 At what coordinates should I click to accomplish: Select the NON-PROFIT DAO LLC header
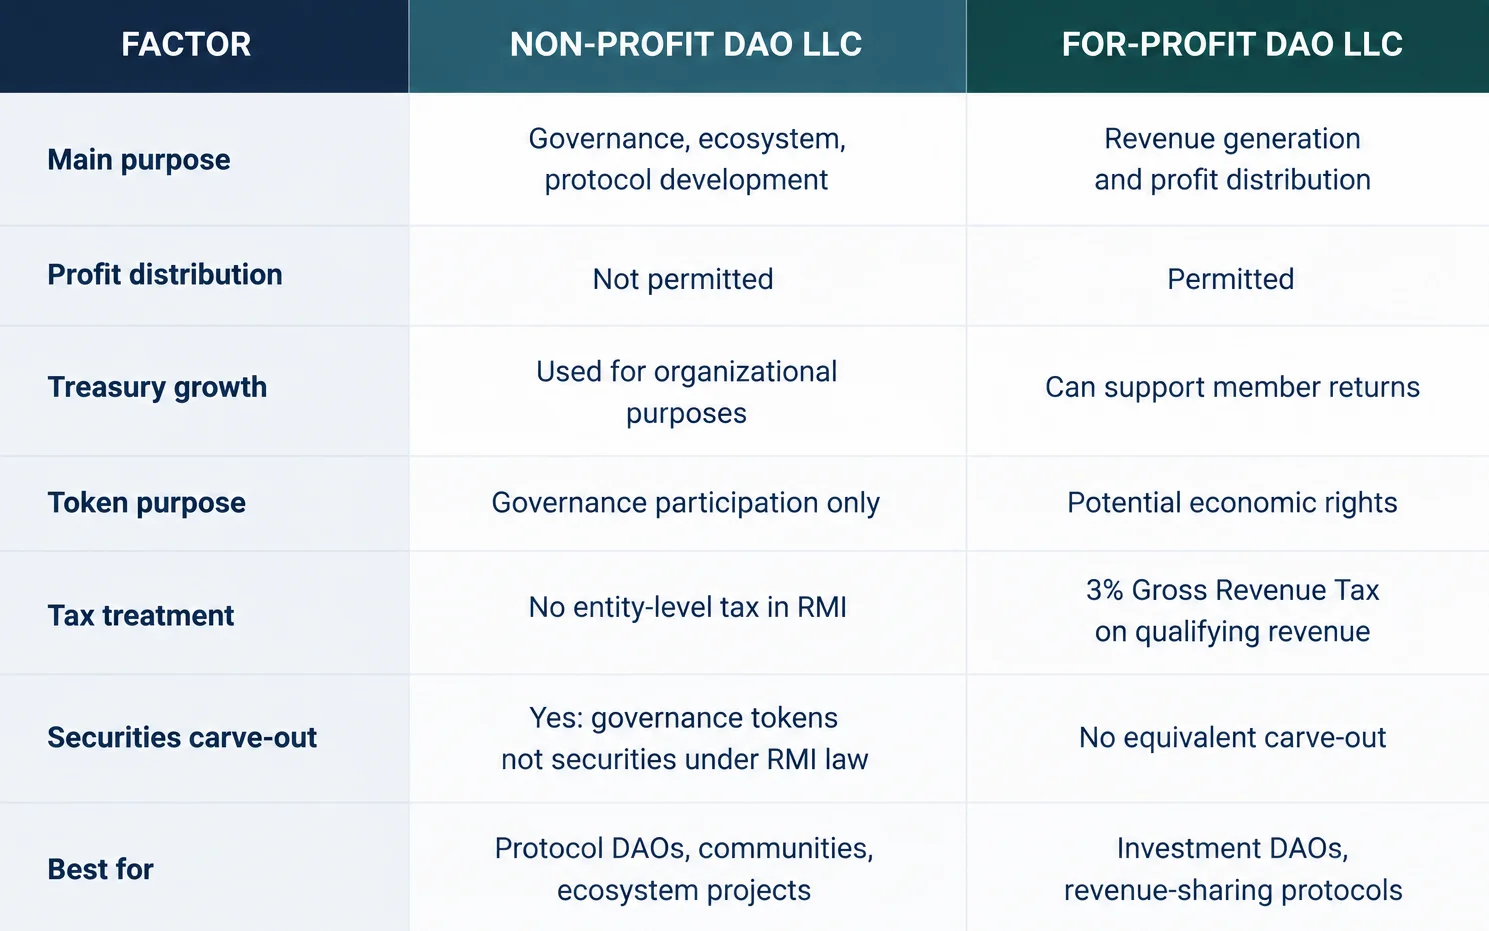pyautogui.click(x=686, y=44)
